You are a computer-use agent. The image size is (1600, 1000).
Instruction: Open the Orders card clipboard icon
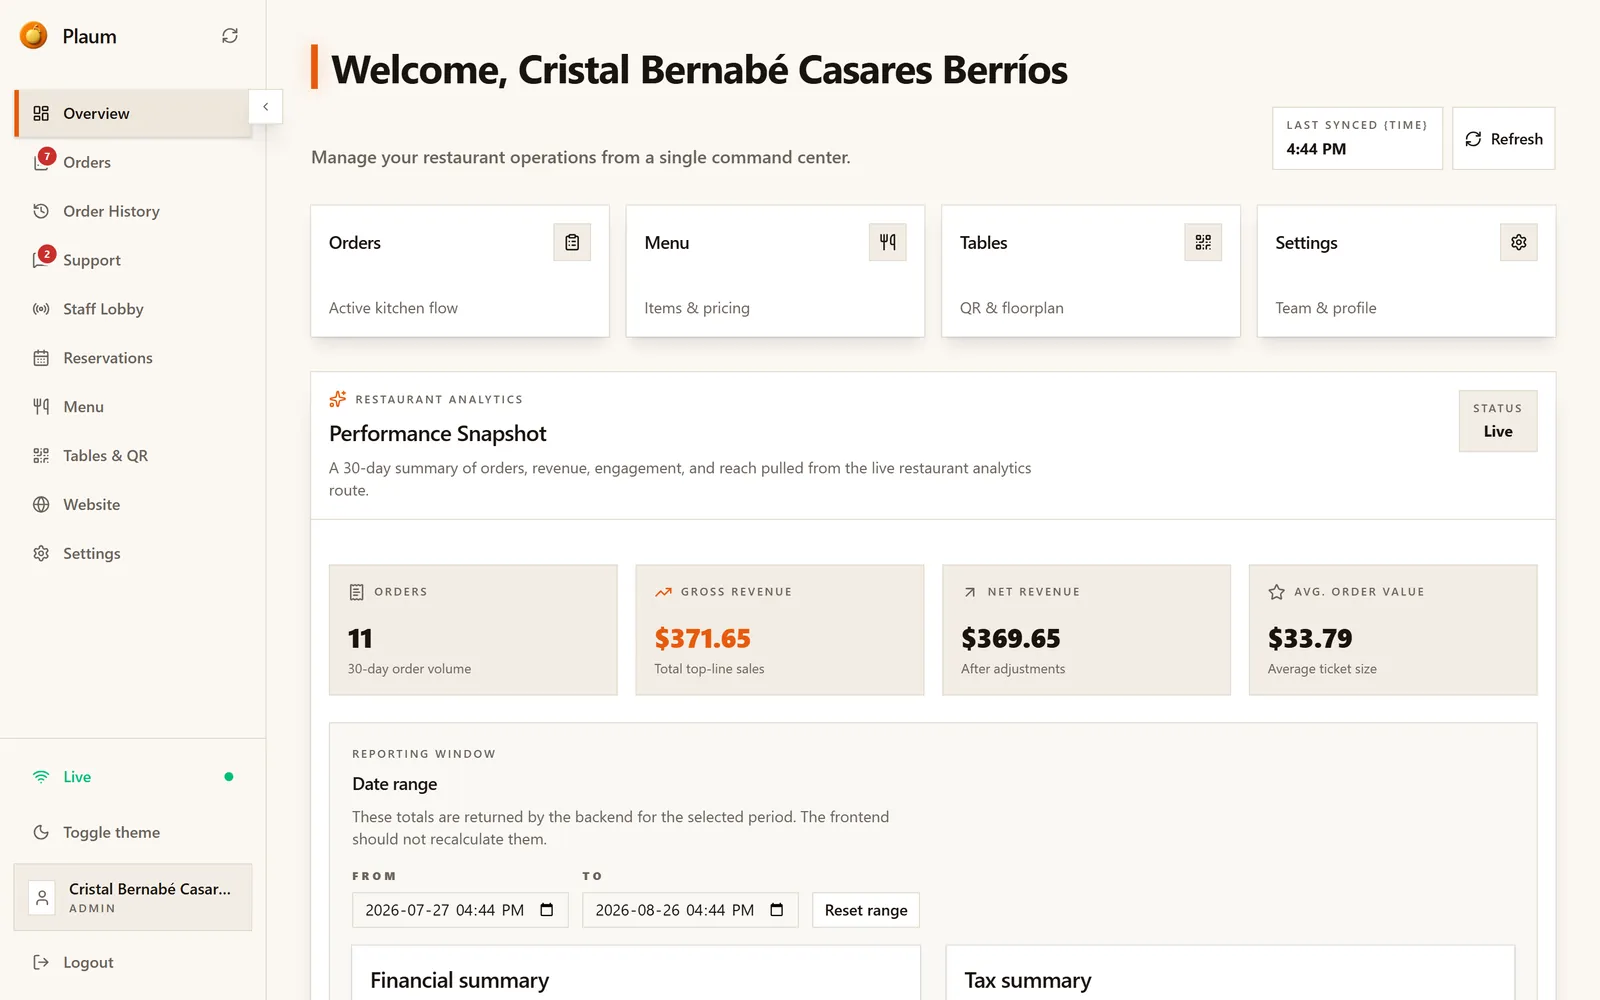[x=572, y=242]
